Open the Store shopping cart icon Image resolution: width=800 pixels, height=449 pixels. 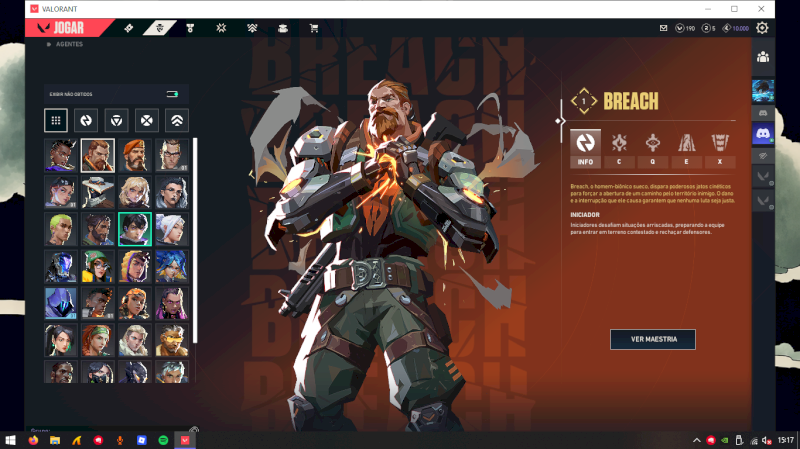(314, 28)
